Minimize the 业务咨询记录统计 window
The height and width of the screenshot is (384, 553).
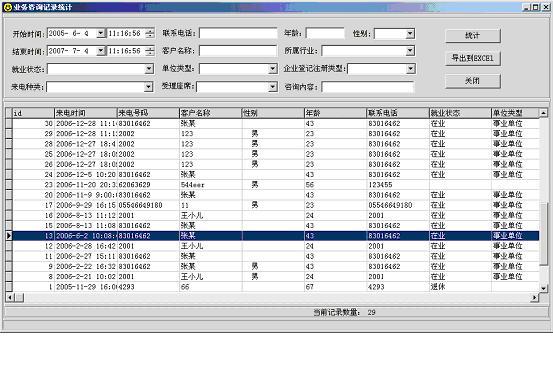pos(527,7)
